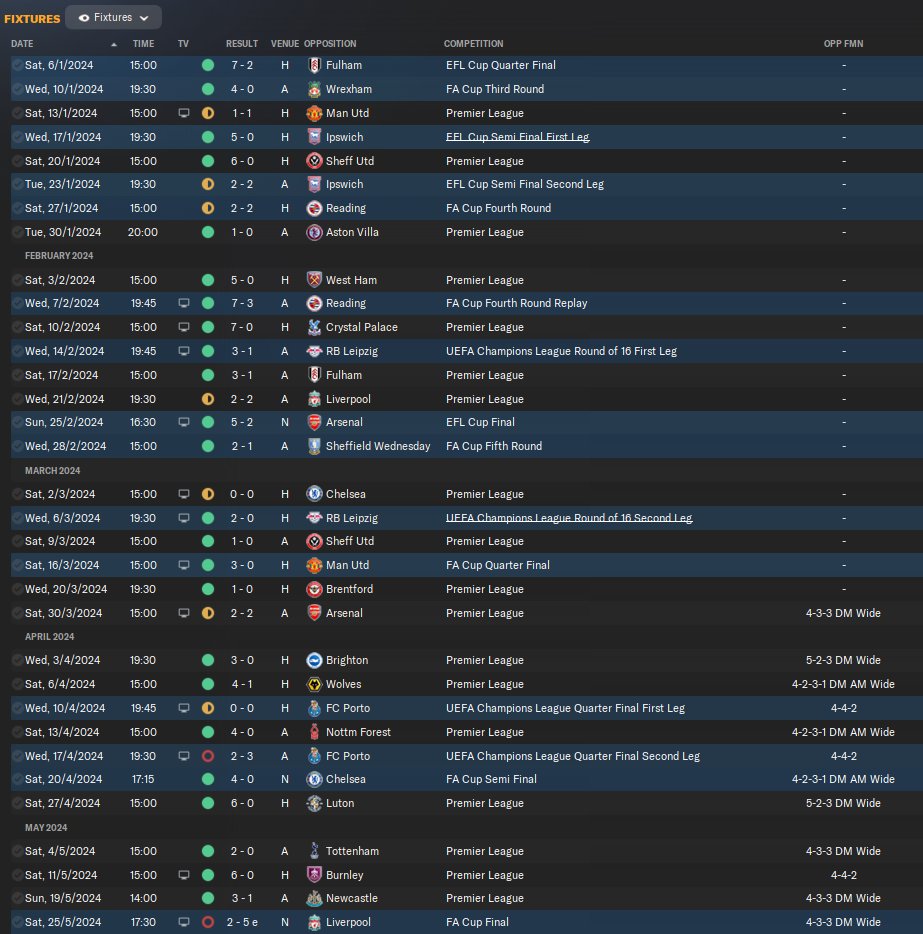Click Fulham club badge in EFL Cup Quarter Final row
This screenshot has width=923, height=934.
click(x=314, y=65)
